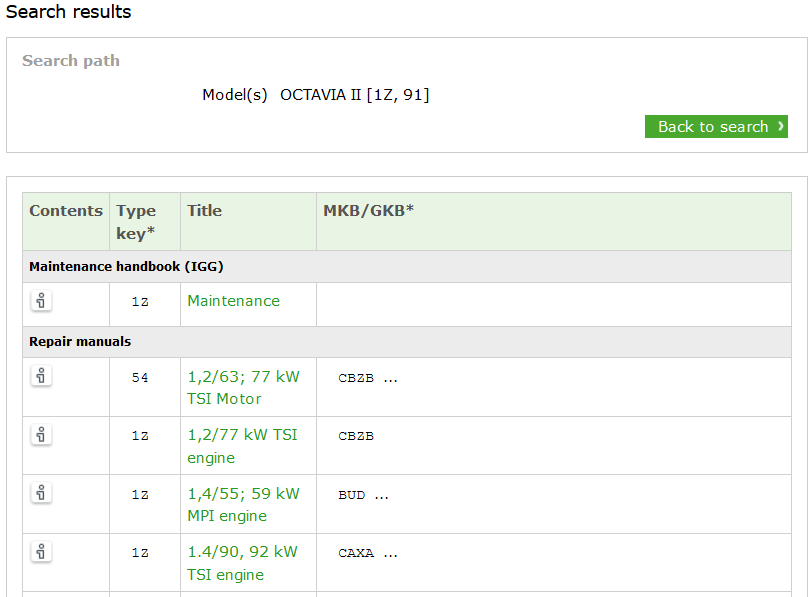Open the 1,4/55; 59 kW MPI engine manual
811x597 pixels.
pyautogui.click(x=243, y=504)
